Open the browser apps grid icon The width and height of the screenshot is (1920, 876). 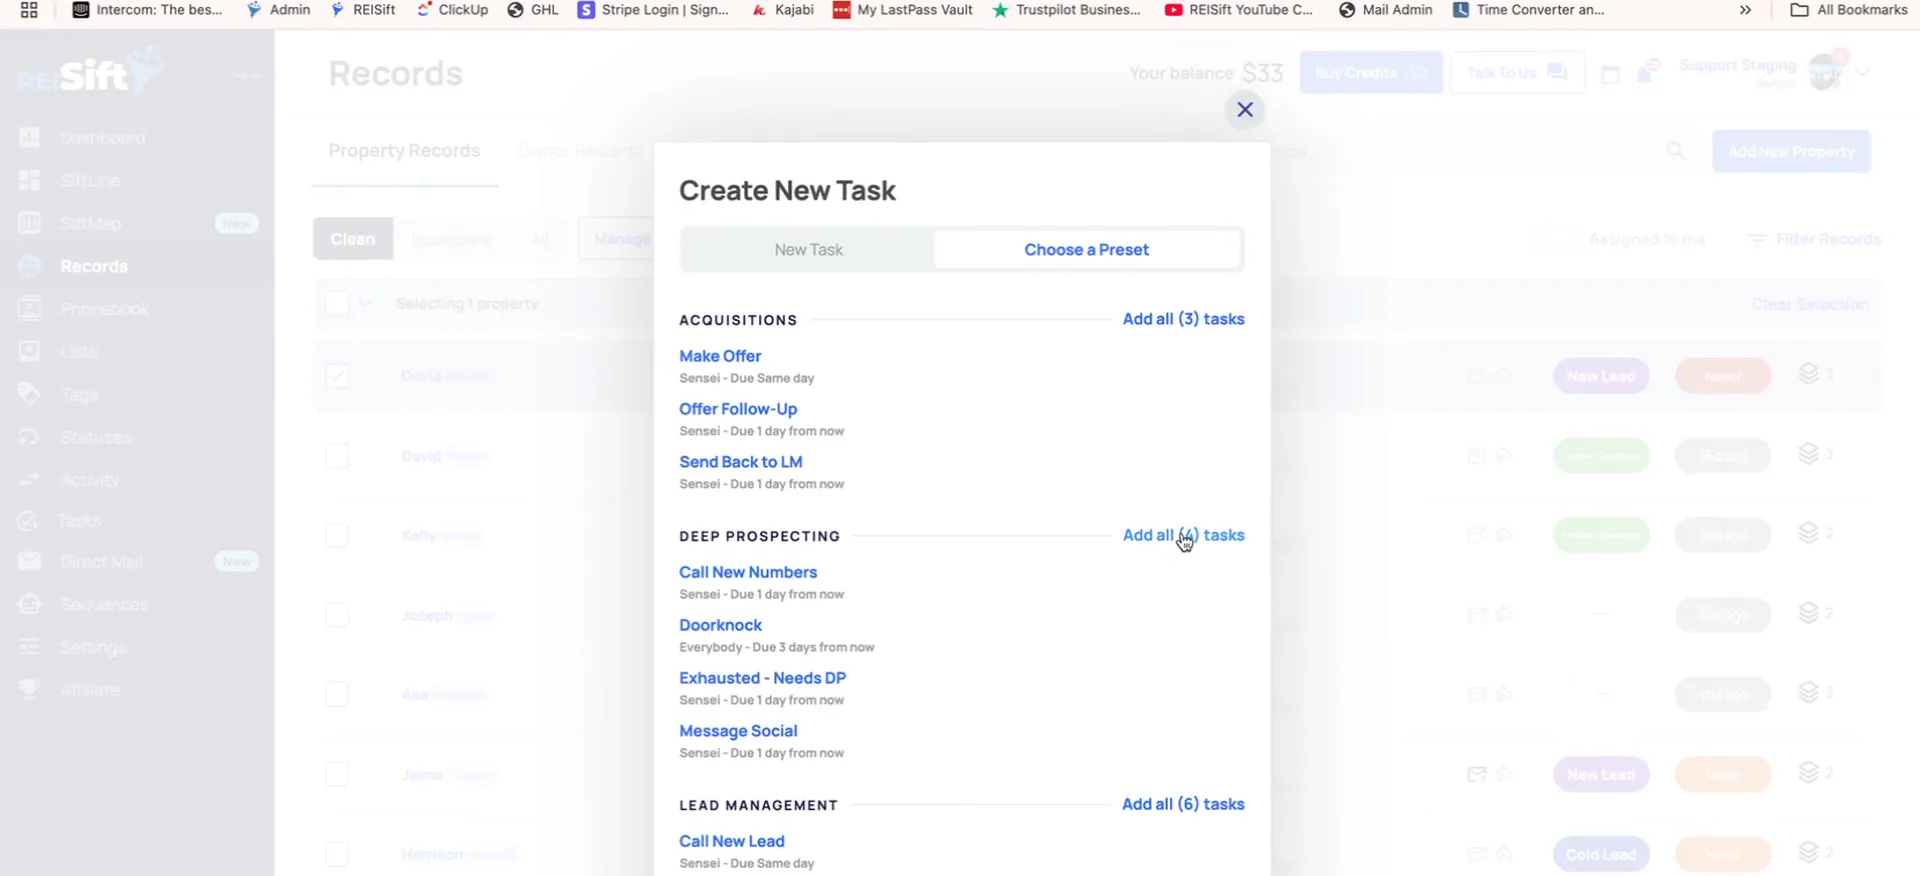pos(29,10)
